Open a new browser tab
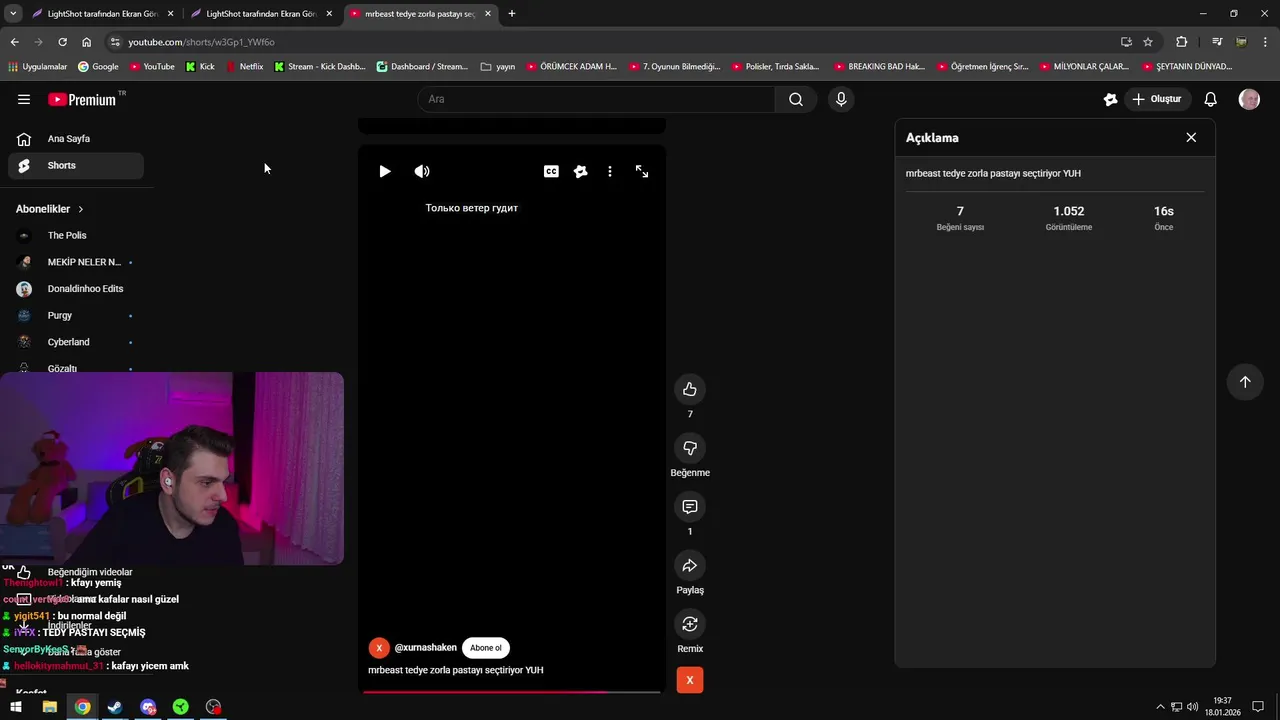The image size is (1280, 720). pyautogui.click(x=512, y=14)
